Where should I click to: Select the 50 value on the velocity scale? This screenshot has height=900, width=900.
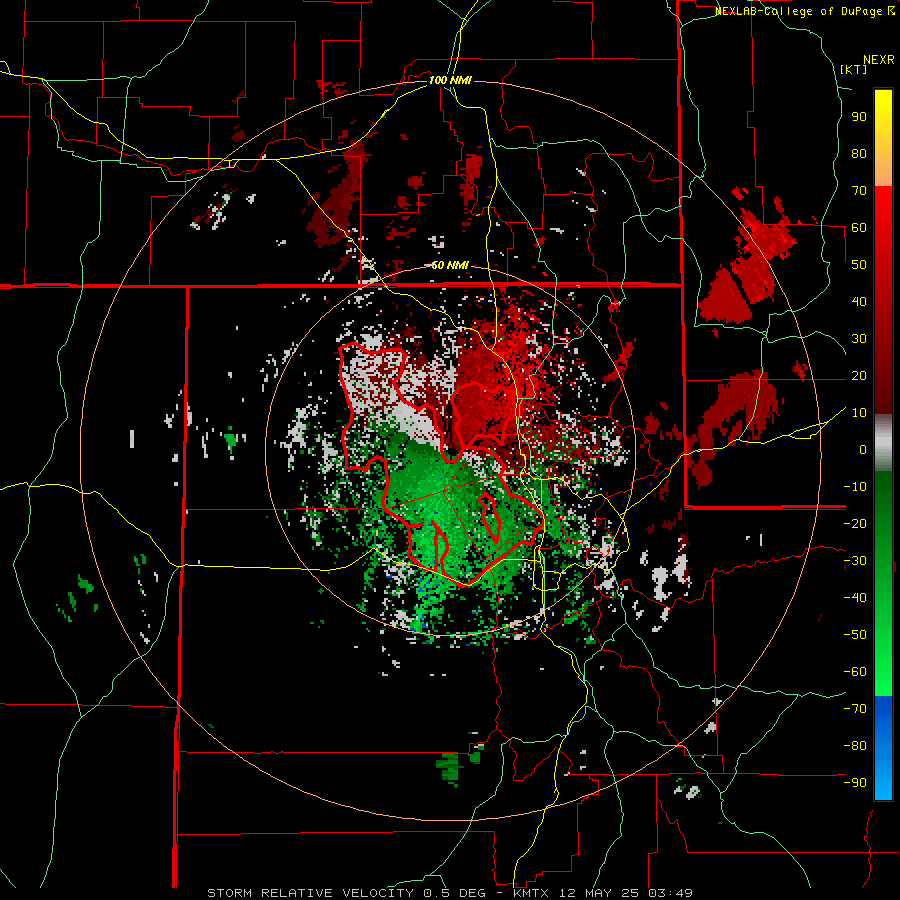click(x=859, y=265)
